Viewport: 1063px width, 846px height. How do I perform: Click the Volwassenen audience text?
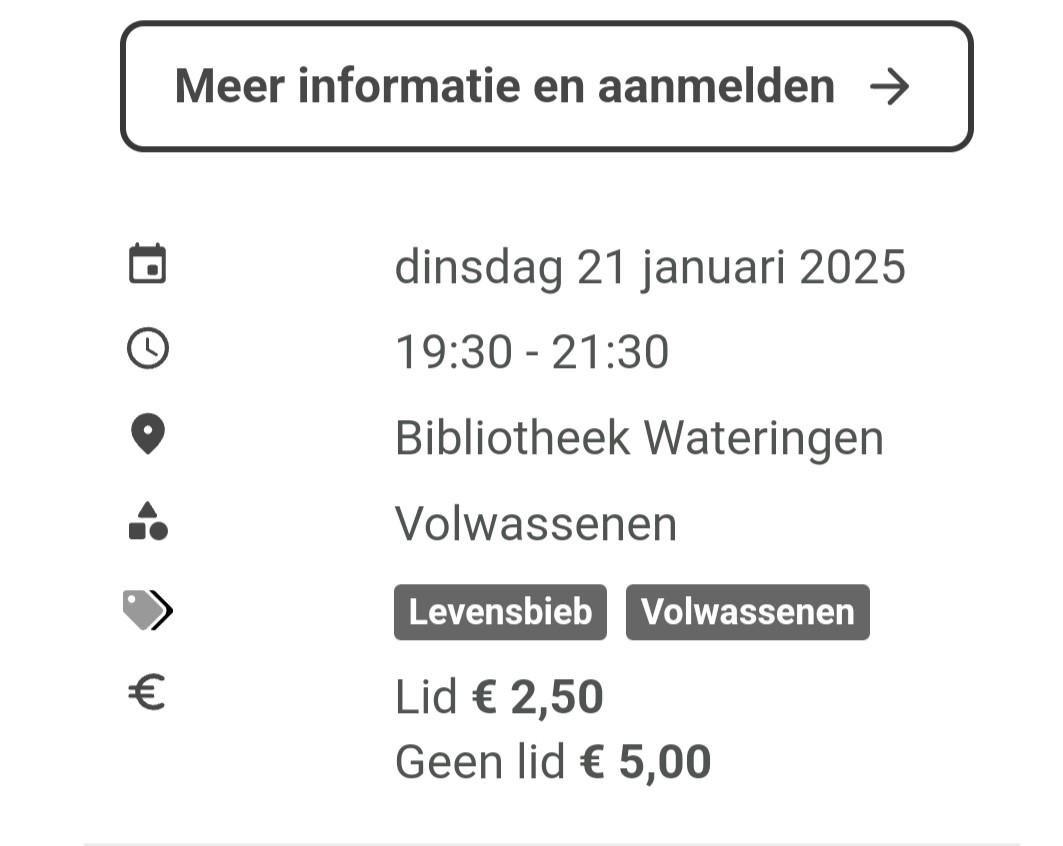(536, 524)
